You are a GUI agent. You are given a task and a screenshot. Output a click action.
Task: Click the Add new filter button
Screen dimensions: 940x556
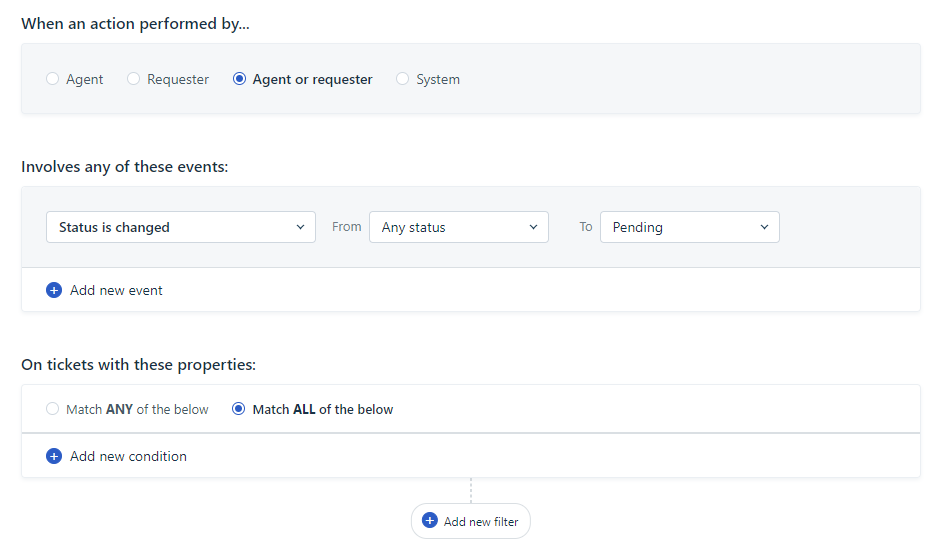[471, 521]
